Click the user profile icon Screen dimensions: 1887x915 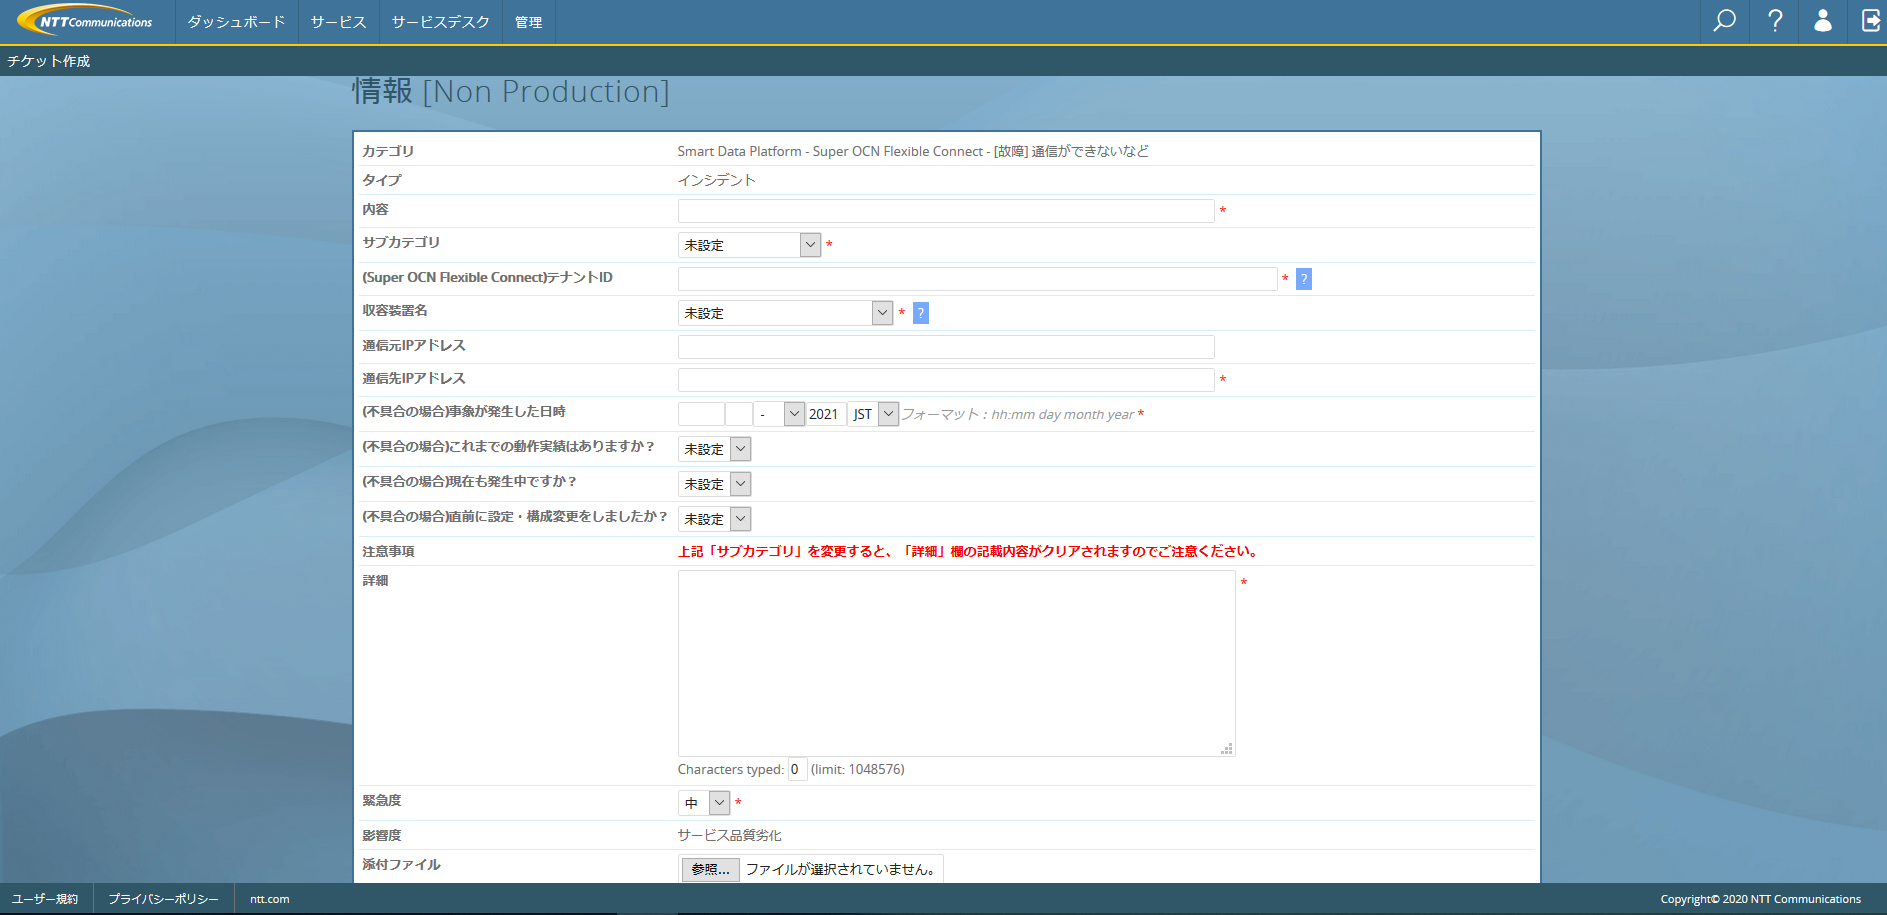(x=1823, y=21)
